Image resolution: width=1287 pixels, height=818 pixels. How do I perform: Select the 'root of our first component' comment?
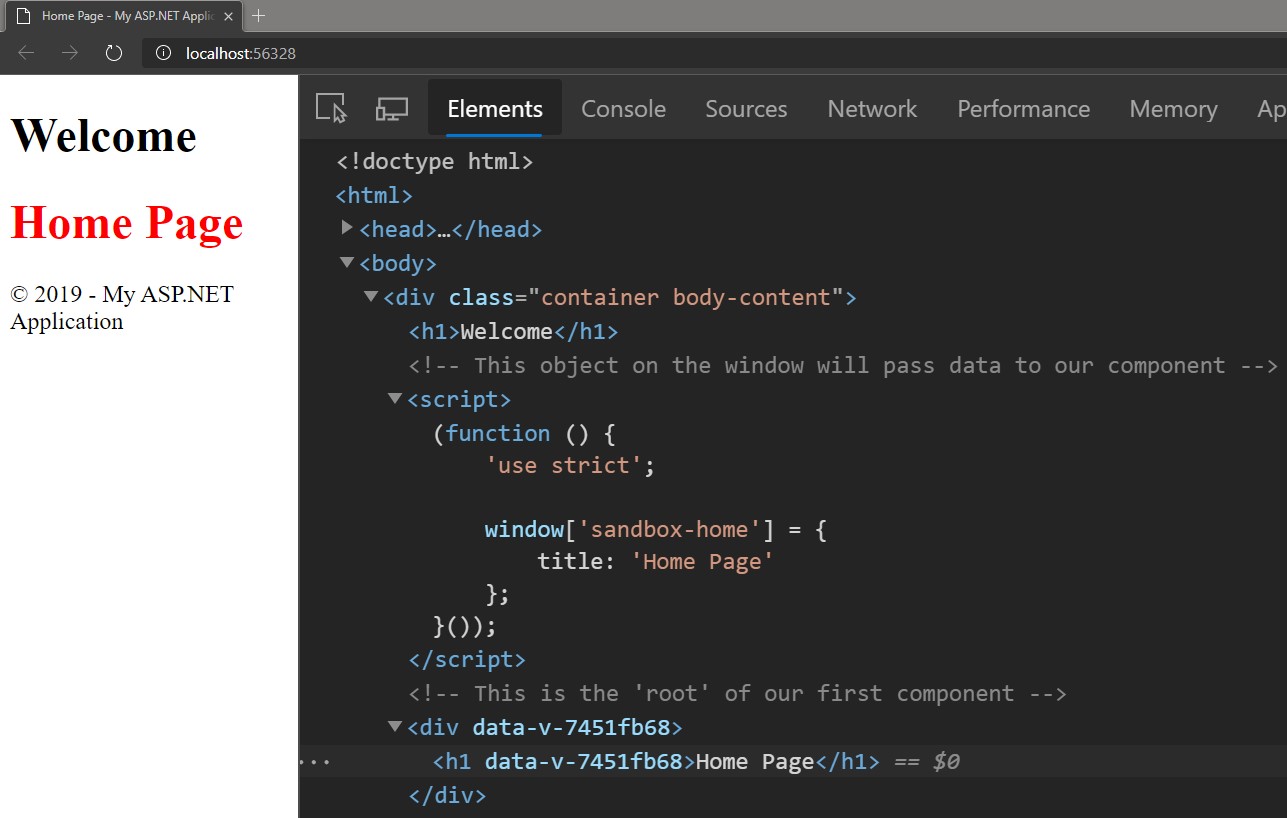(737, 693)
